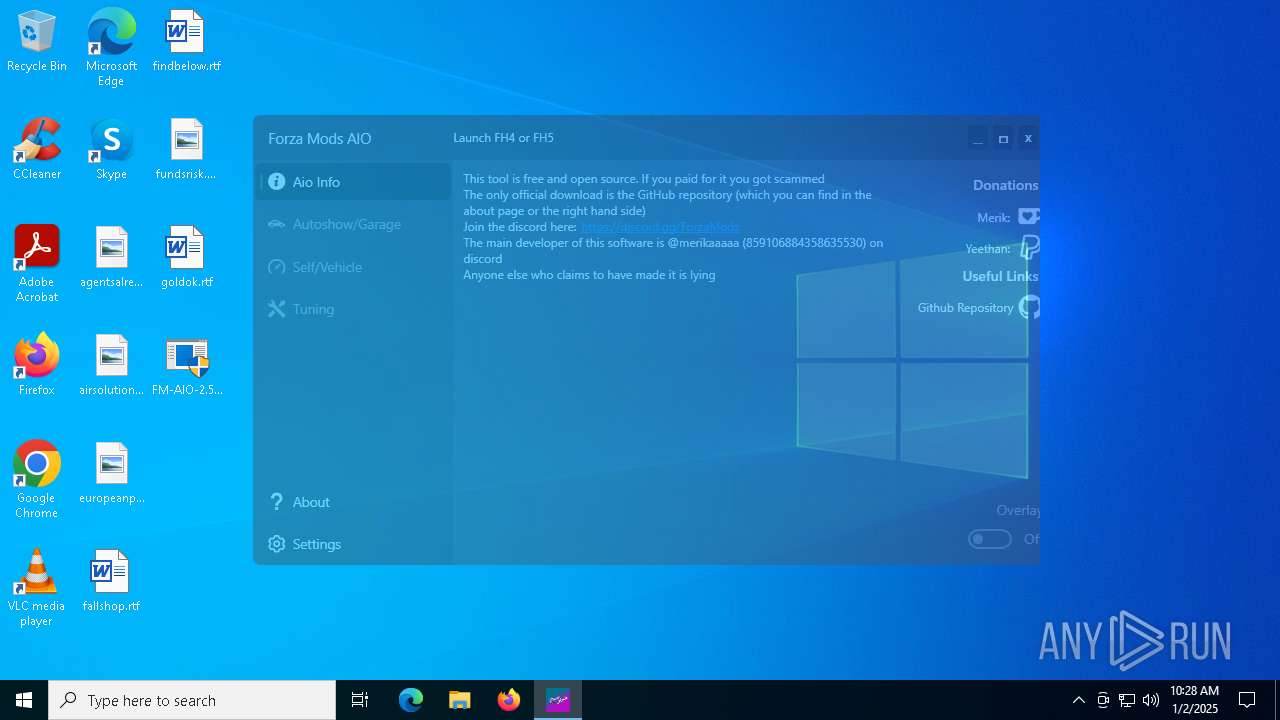This screenshot has width=1280, height=720.
Task: Open File Explorer from the taskbar
Action: (460, 700)
